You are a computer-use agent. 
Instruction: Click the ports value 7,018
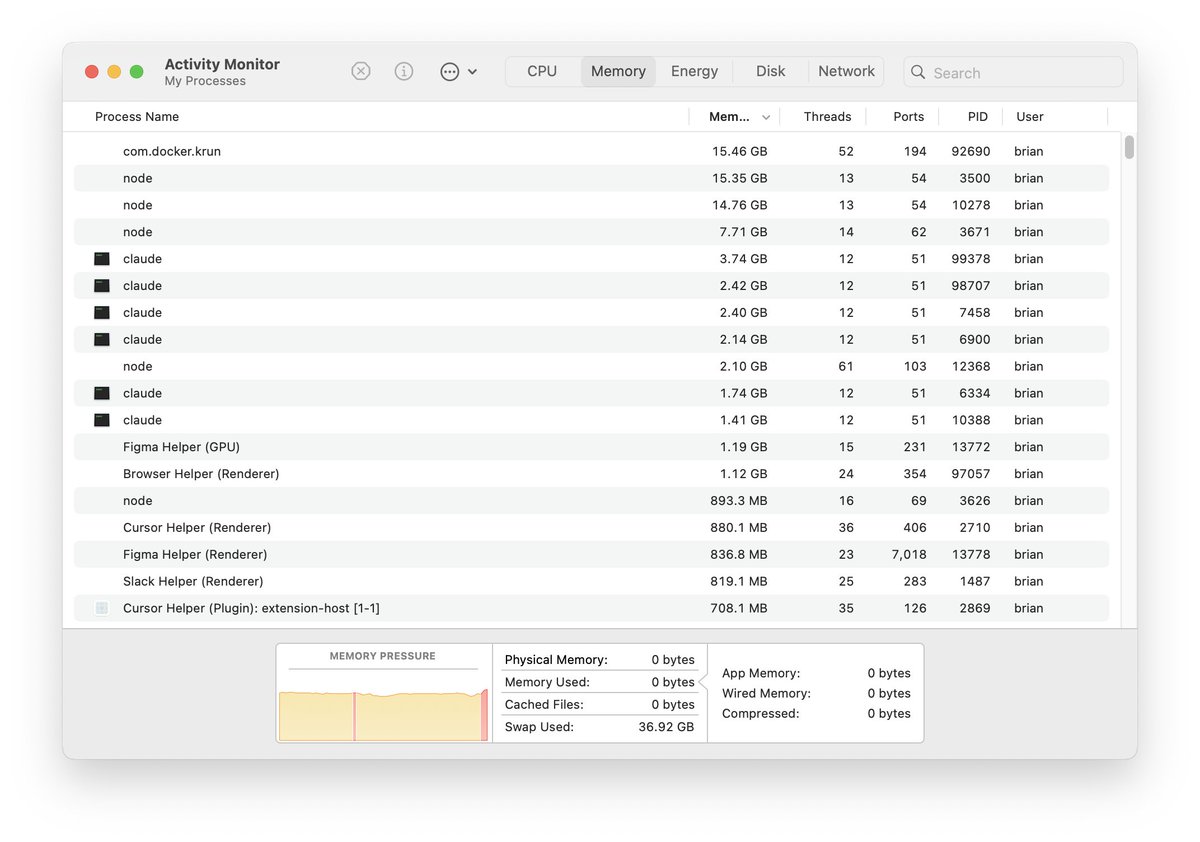tap(908, 555)
